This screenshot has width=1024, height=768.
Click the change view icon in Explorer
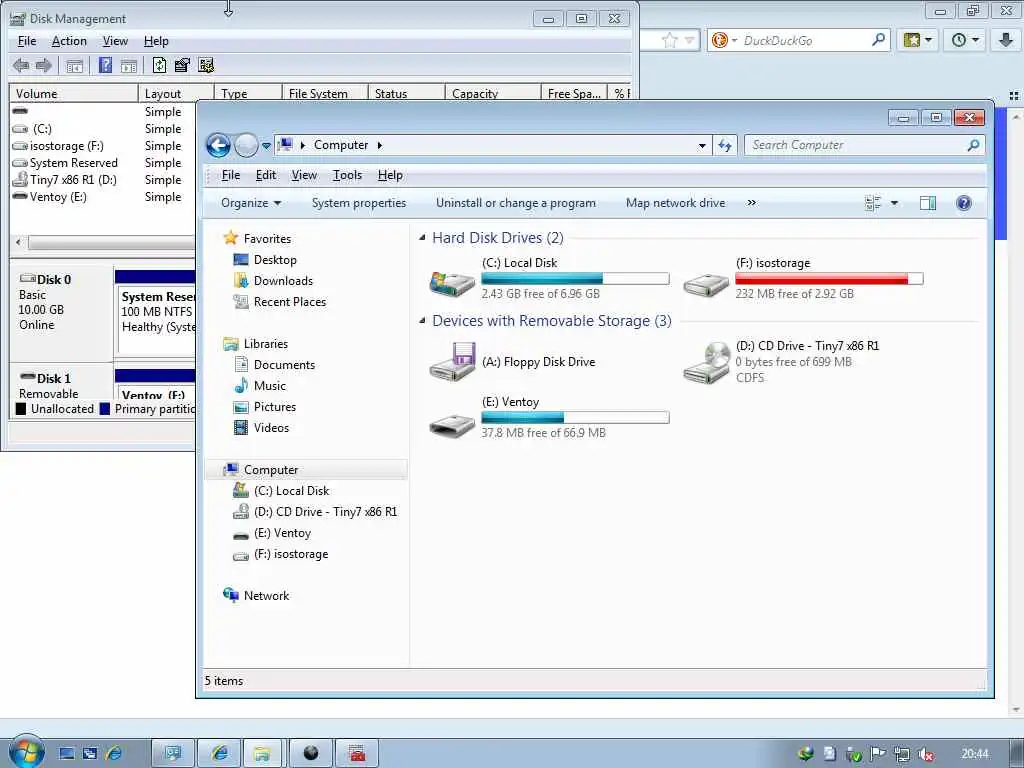click(x=873, y=203)
